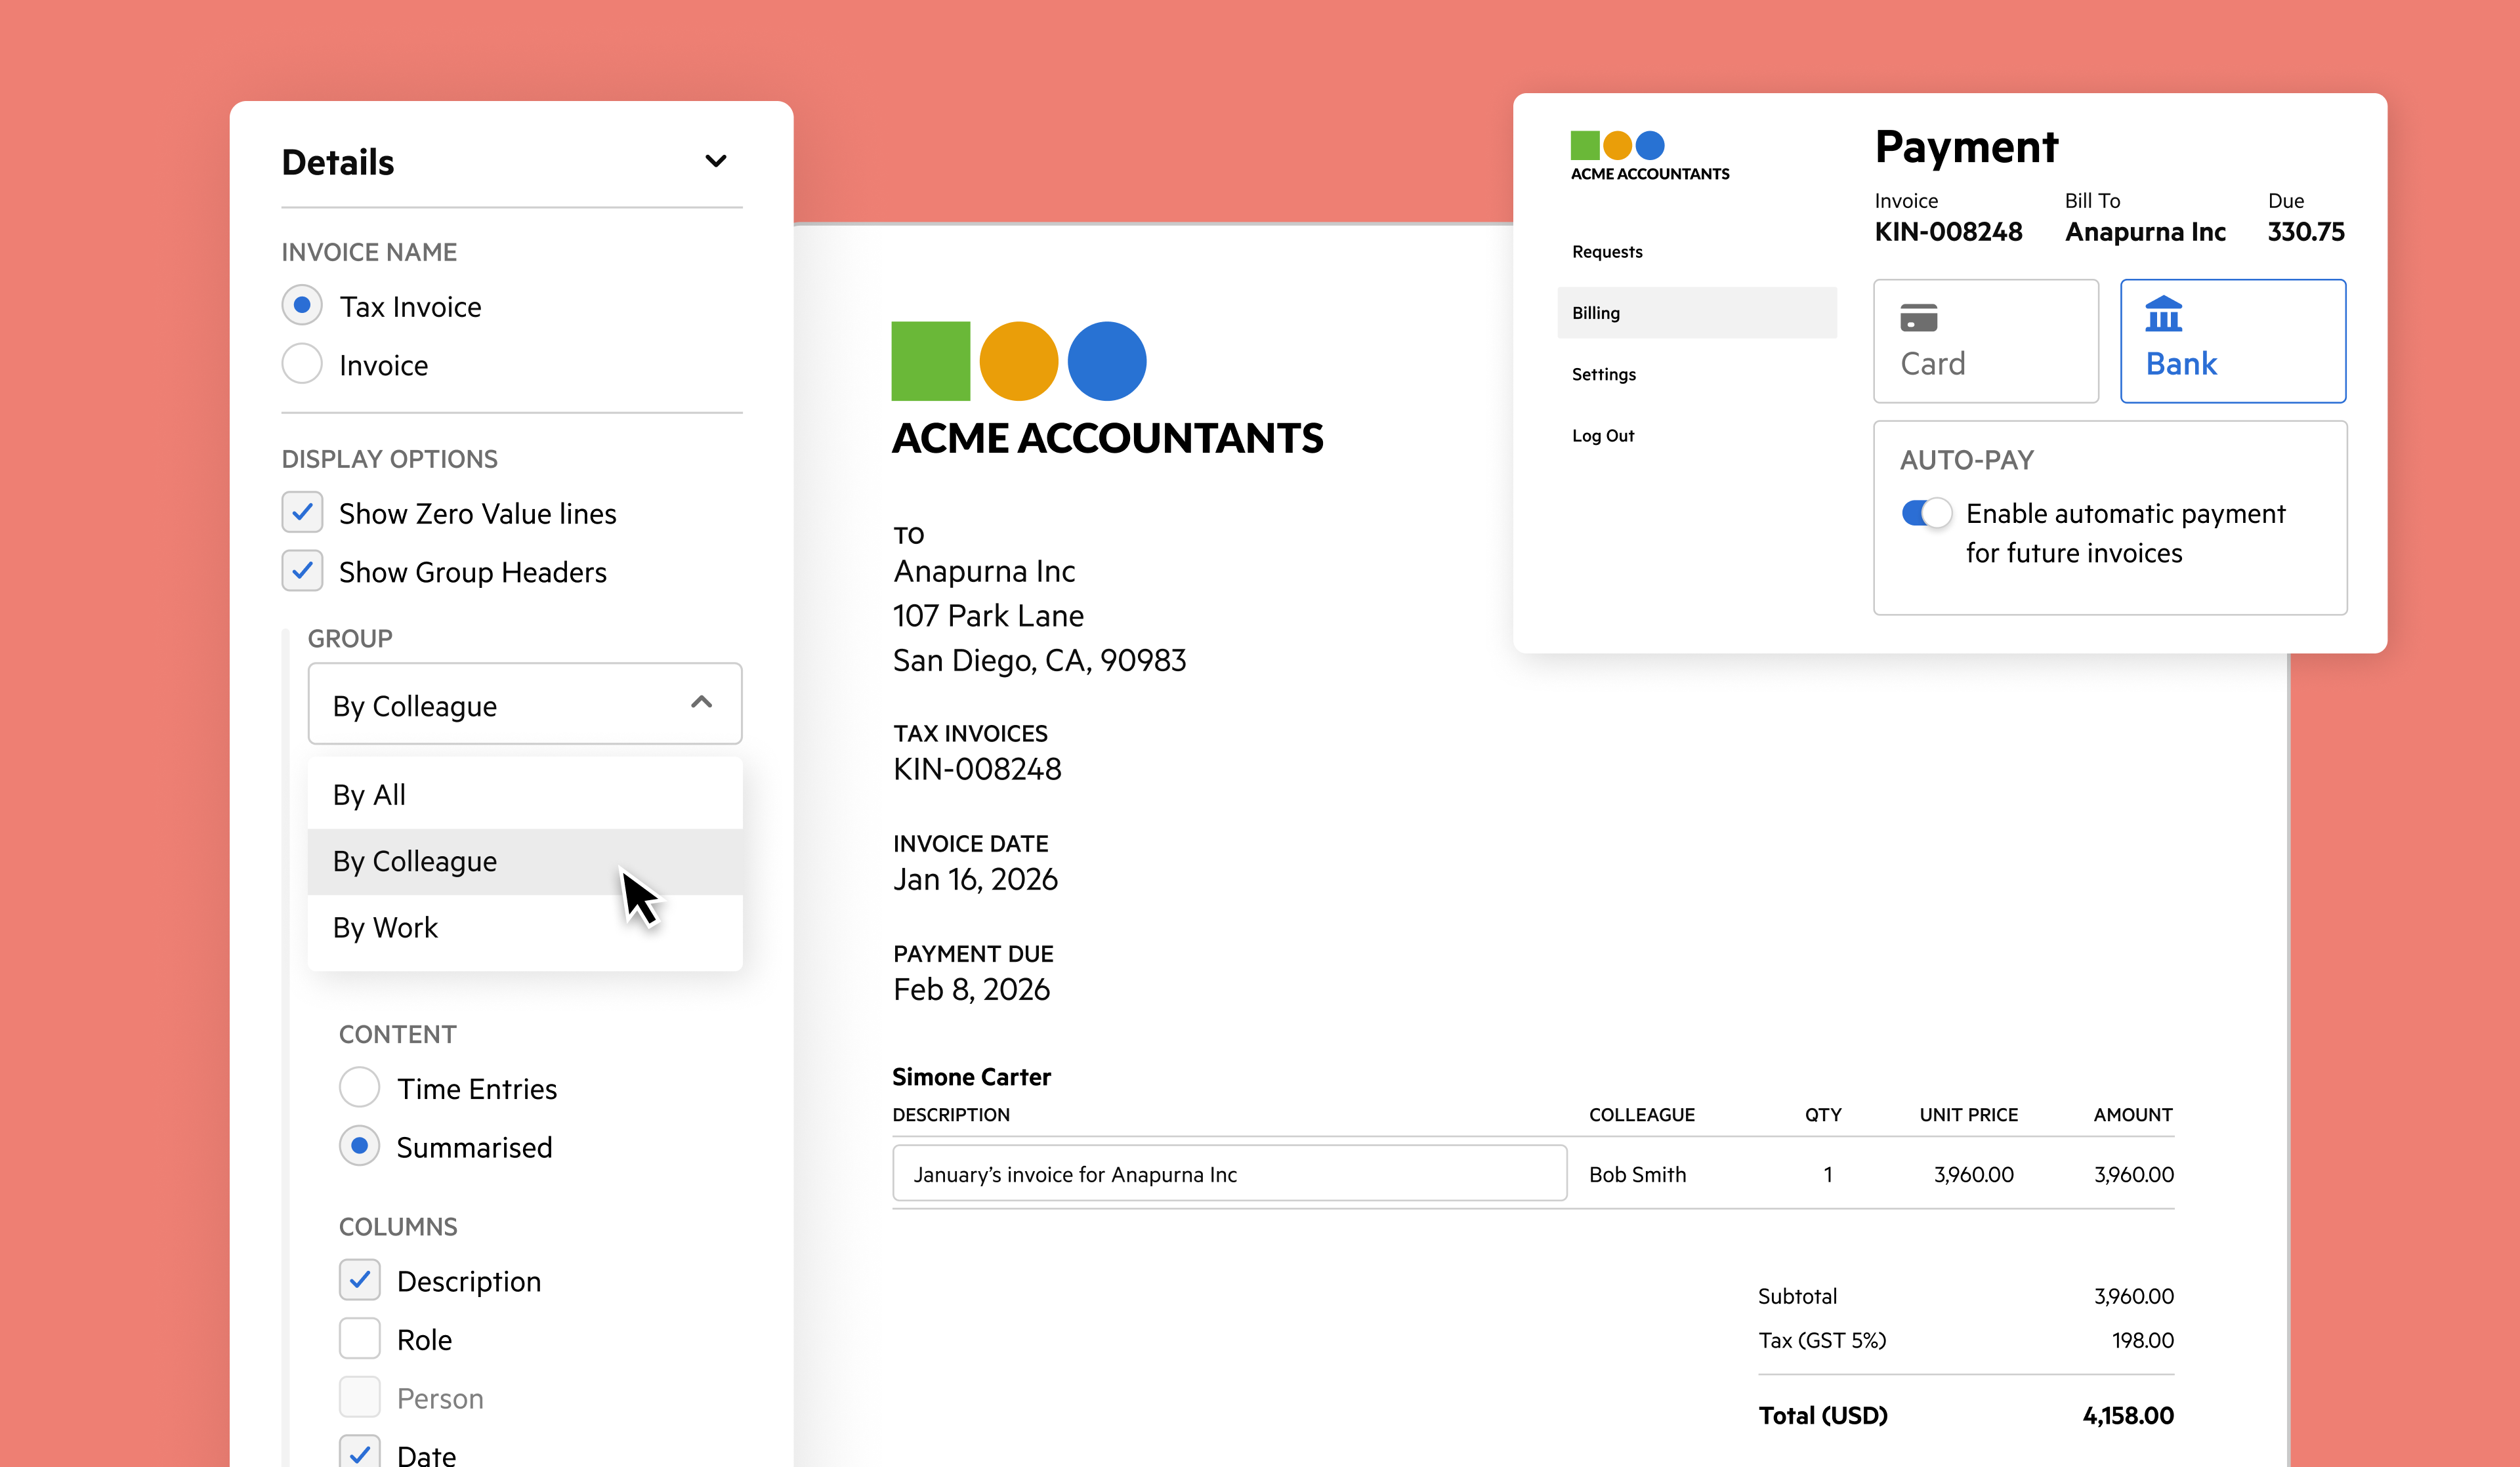The height and width of the screenshot is (1467, 2520).
Task: Enable the Role column checkbox
Action: (359, 1339)
